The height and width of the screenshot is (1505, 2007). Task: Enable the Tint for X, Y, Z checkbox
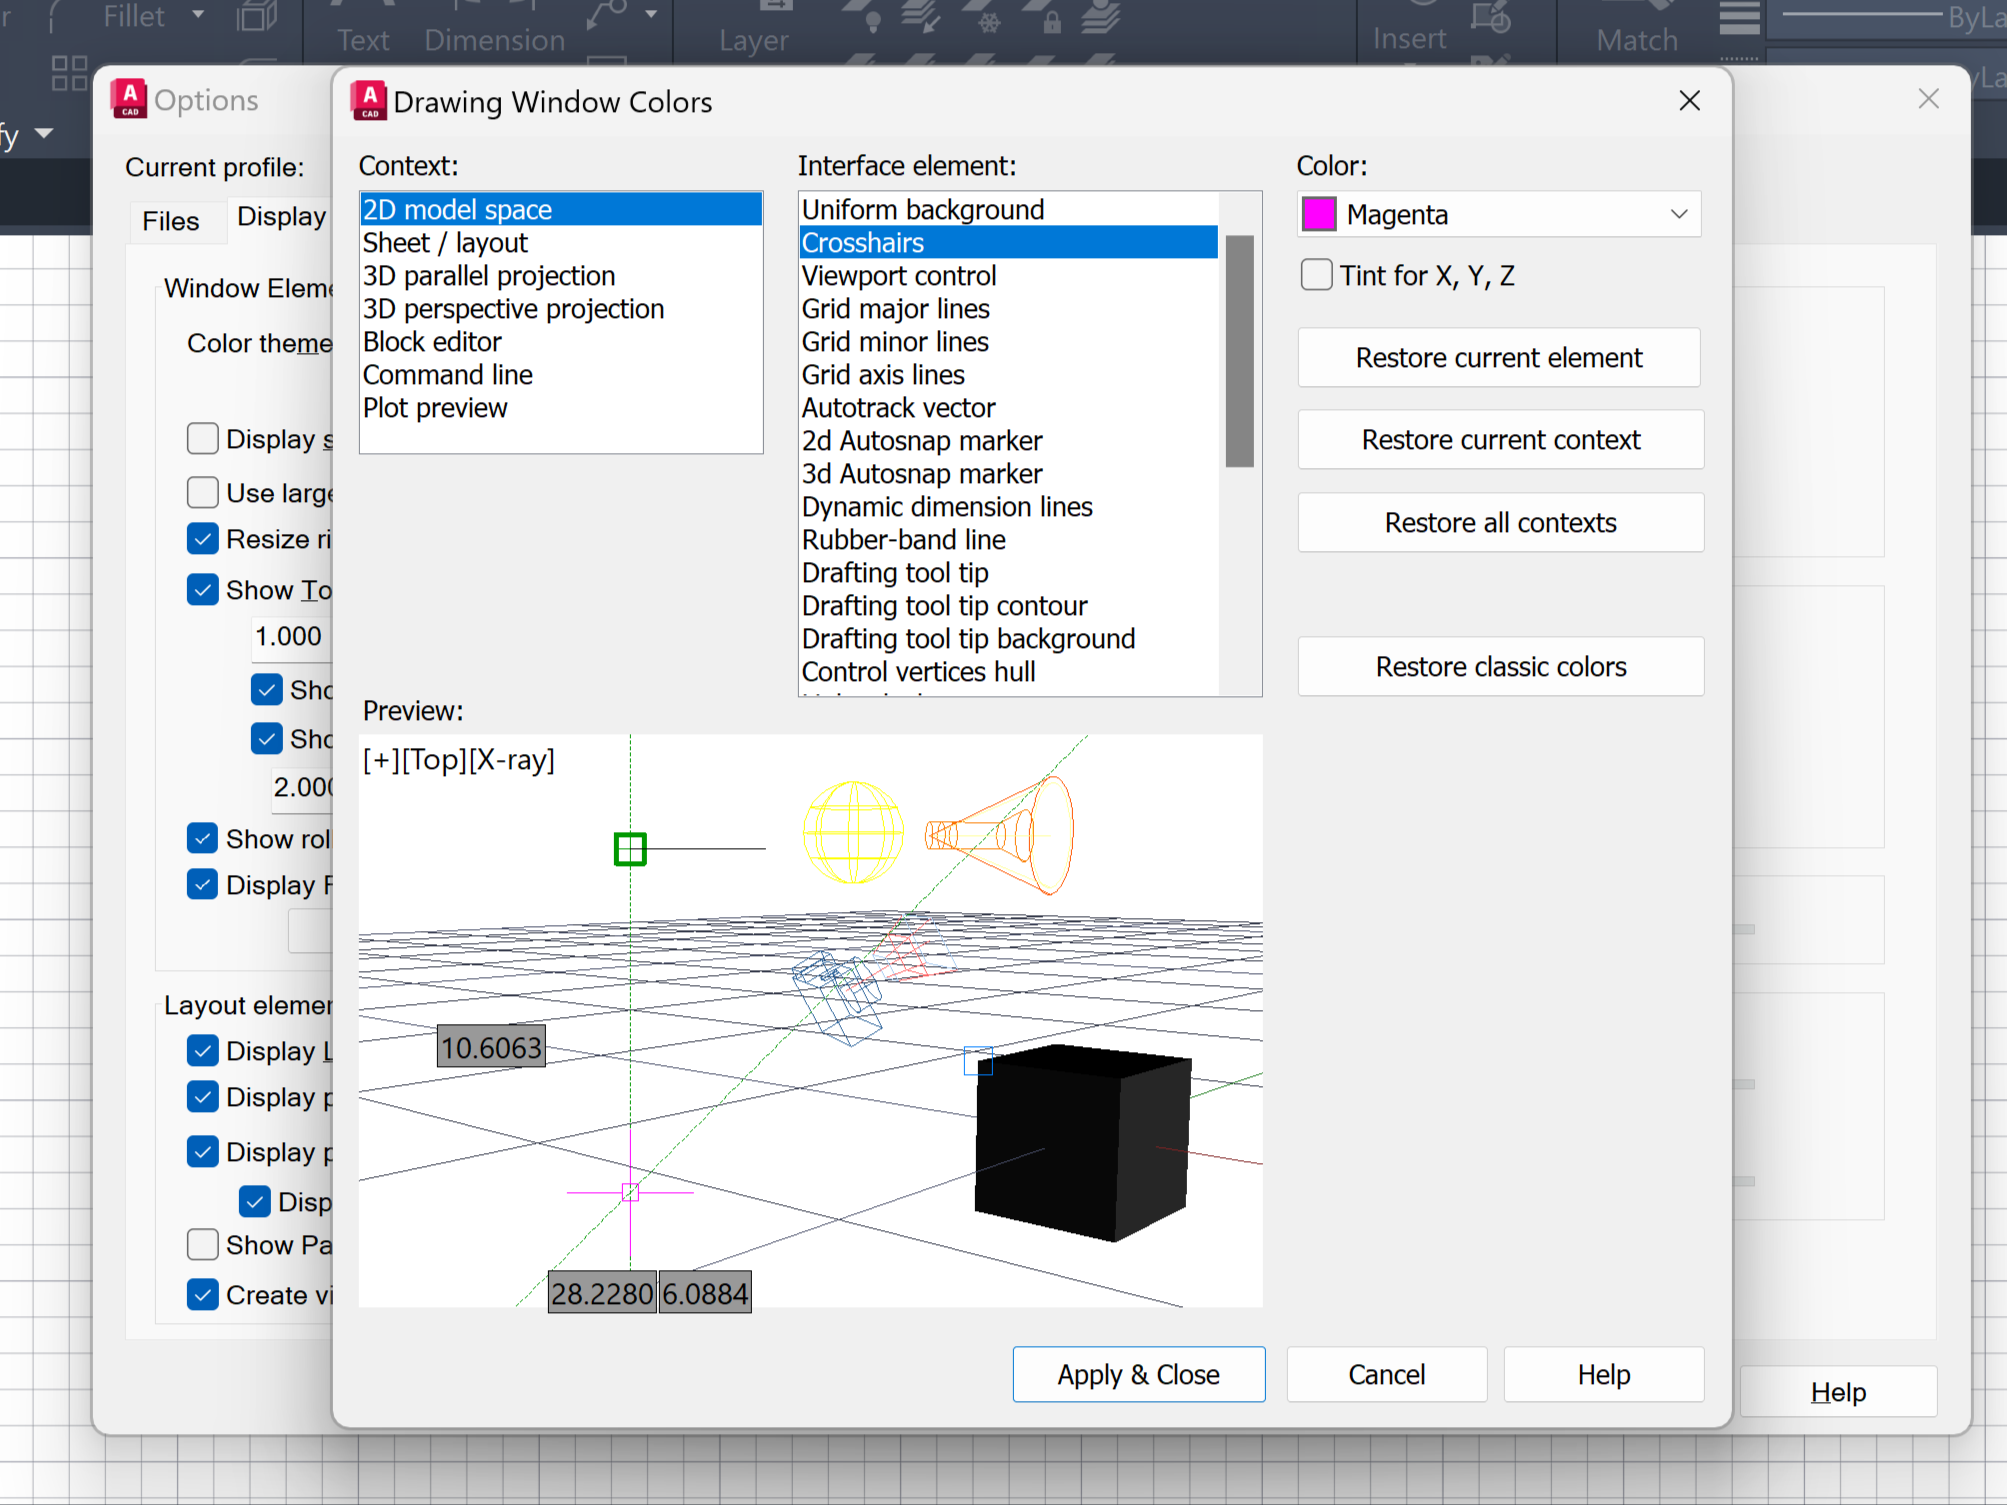click(x=1316, y=275)
